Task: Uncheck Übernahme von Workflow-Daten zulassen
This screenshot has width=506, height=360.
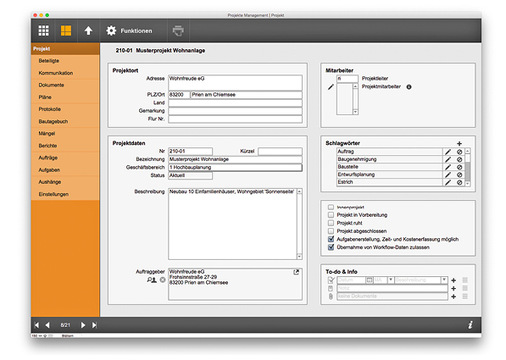Action: coord(331,247)
